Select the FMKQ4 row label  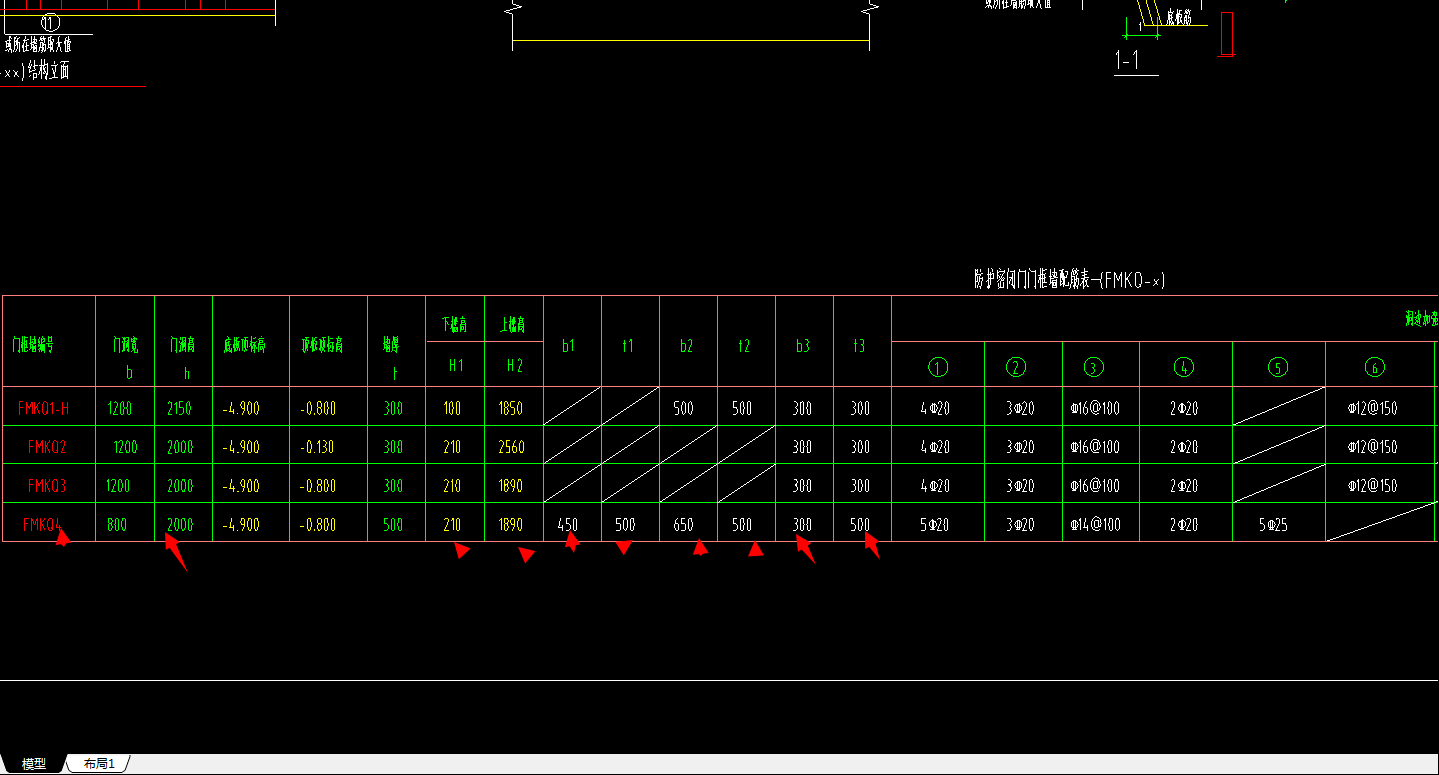coord(43,524)
